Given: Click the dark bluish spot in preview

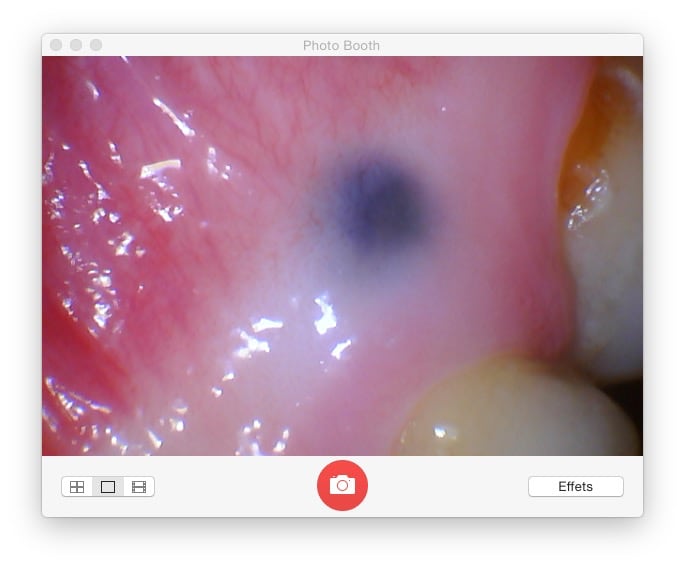Looking at the screenshot, I should [x=381, y=198].
